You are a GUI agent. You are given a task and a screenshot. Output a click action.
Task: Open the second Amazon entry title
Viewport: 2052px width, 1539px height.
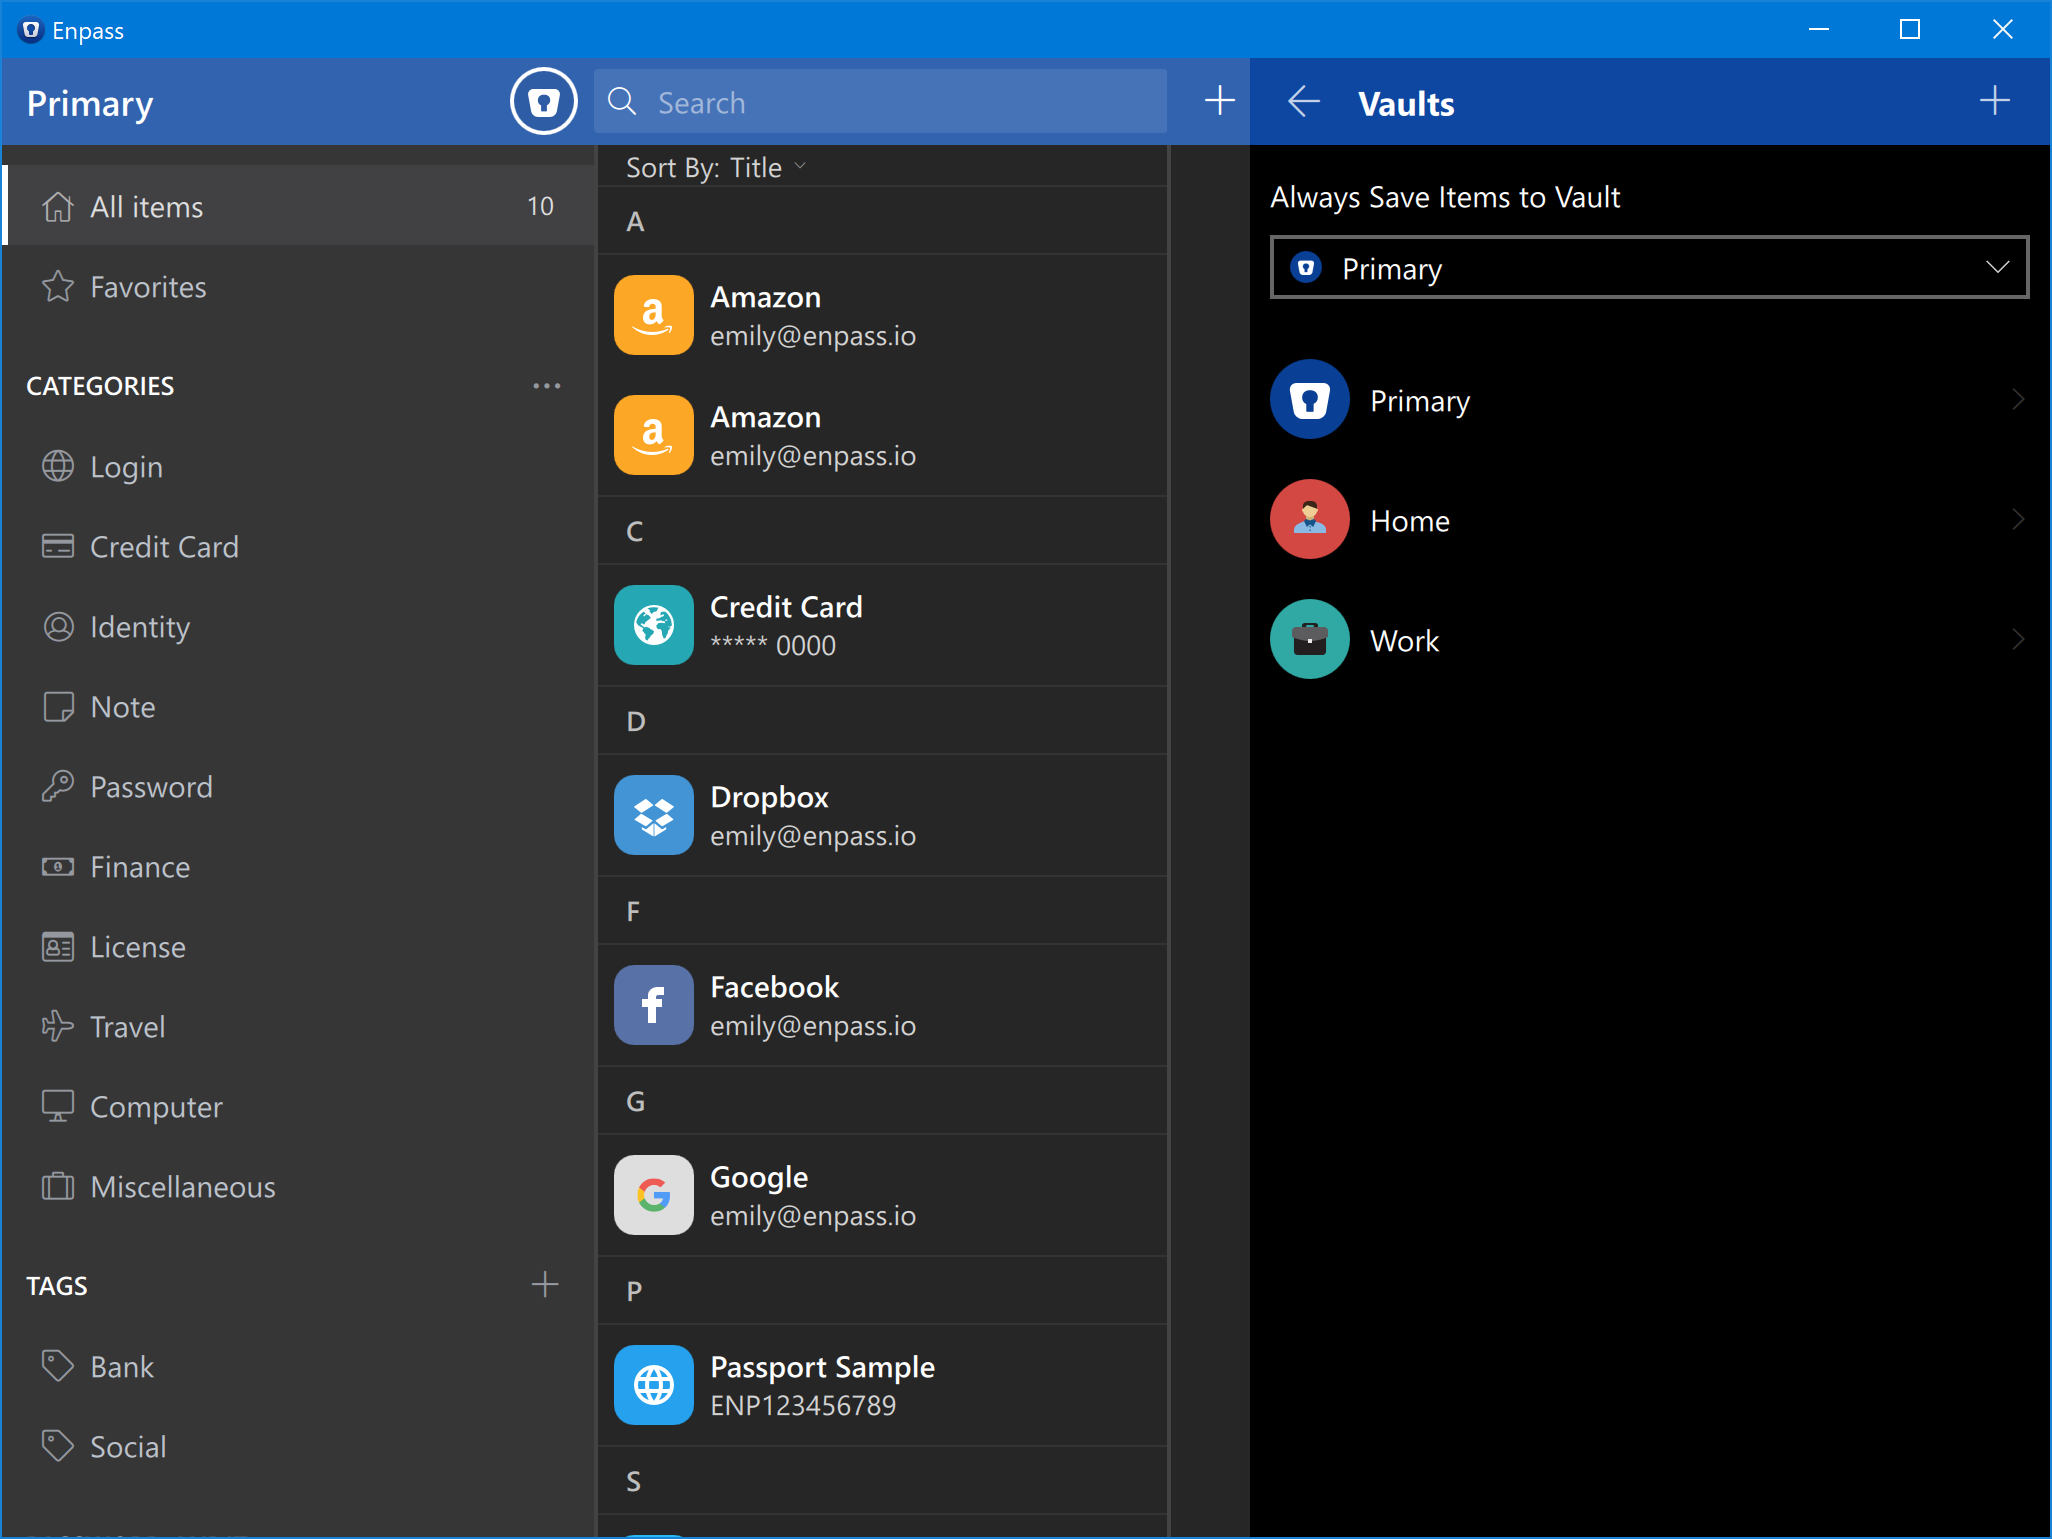pyautogui.click(x=765, y=418)
